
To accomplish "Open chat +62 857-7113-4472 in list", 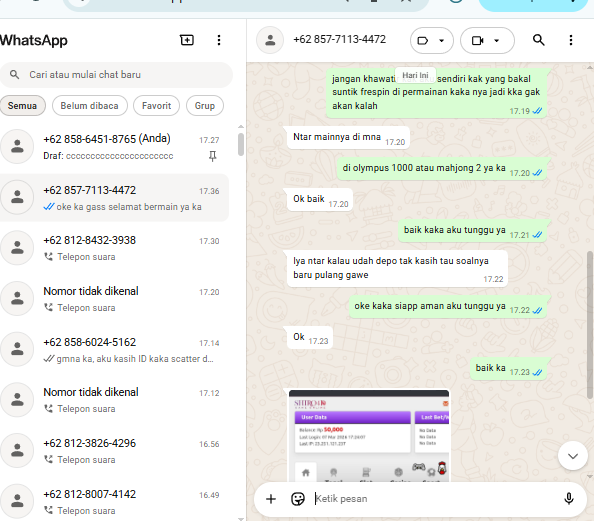I will pos(114,198).
